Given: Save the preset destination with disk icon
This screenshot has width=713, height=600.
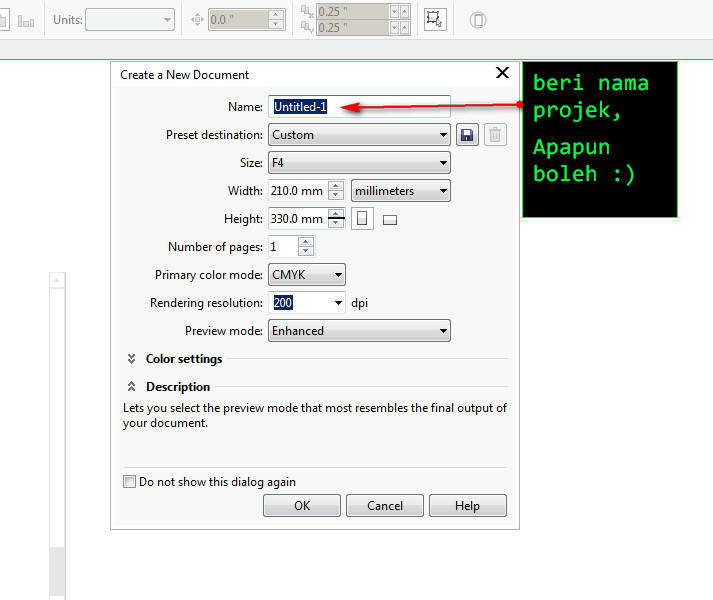Looking at the screenshot, I should pyautogui.click(x=467, y=135).
